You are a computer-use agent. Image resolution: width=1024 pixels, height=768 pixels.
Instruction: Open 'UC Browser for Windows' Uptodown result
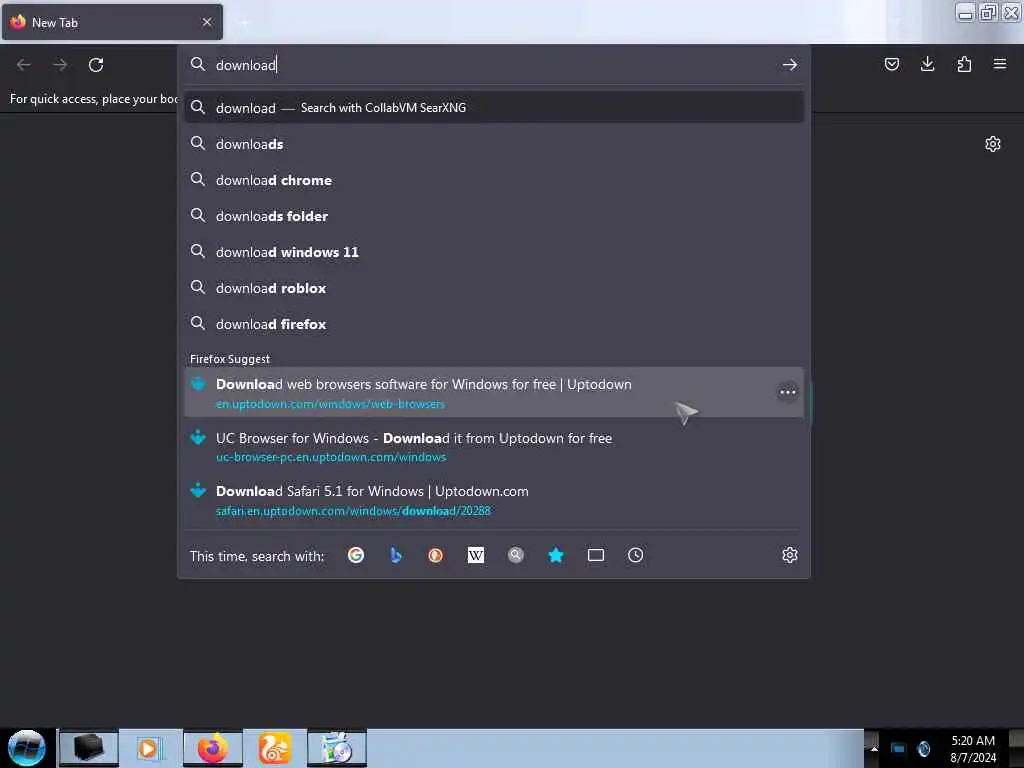click(x=494, y=447)
